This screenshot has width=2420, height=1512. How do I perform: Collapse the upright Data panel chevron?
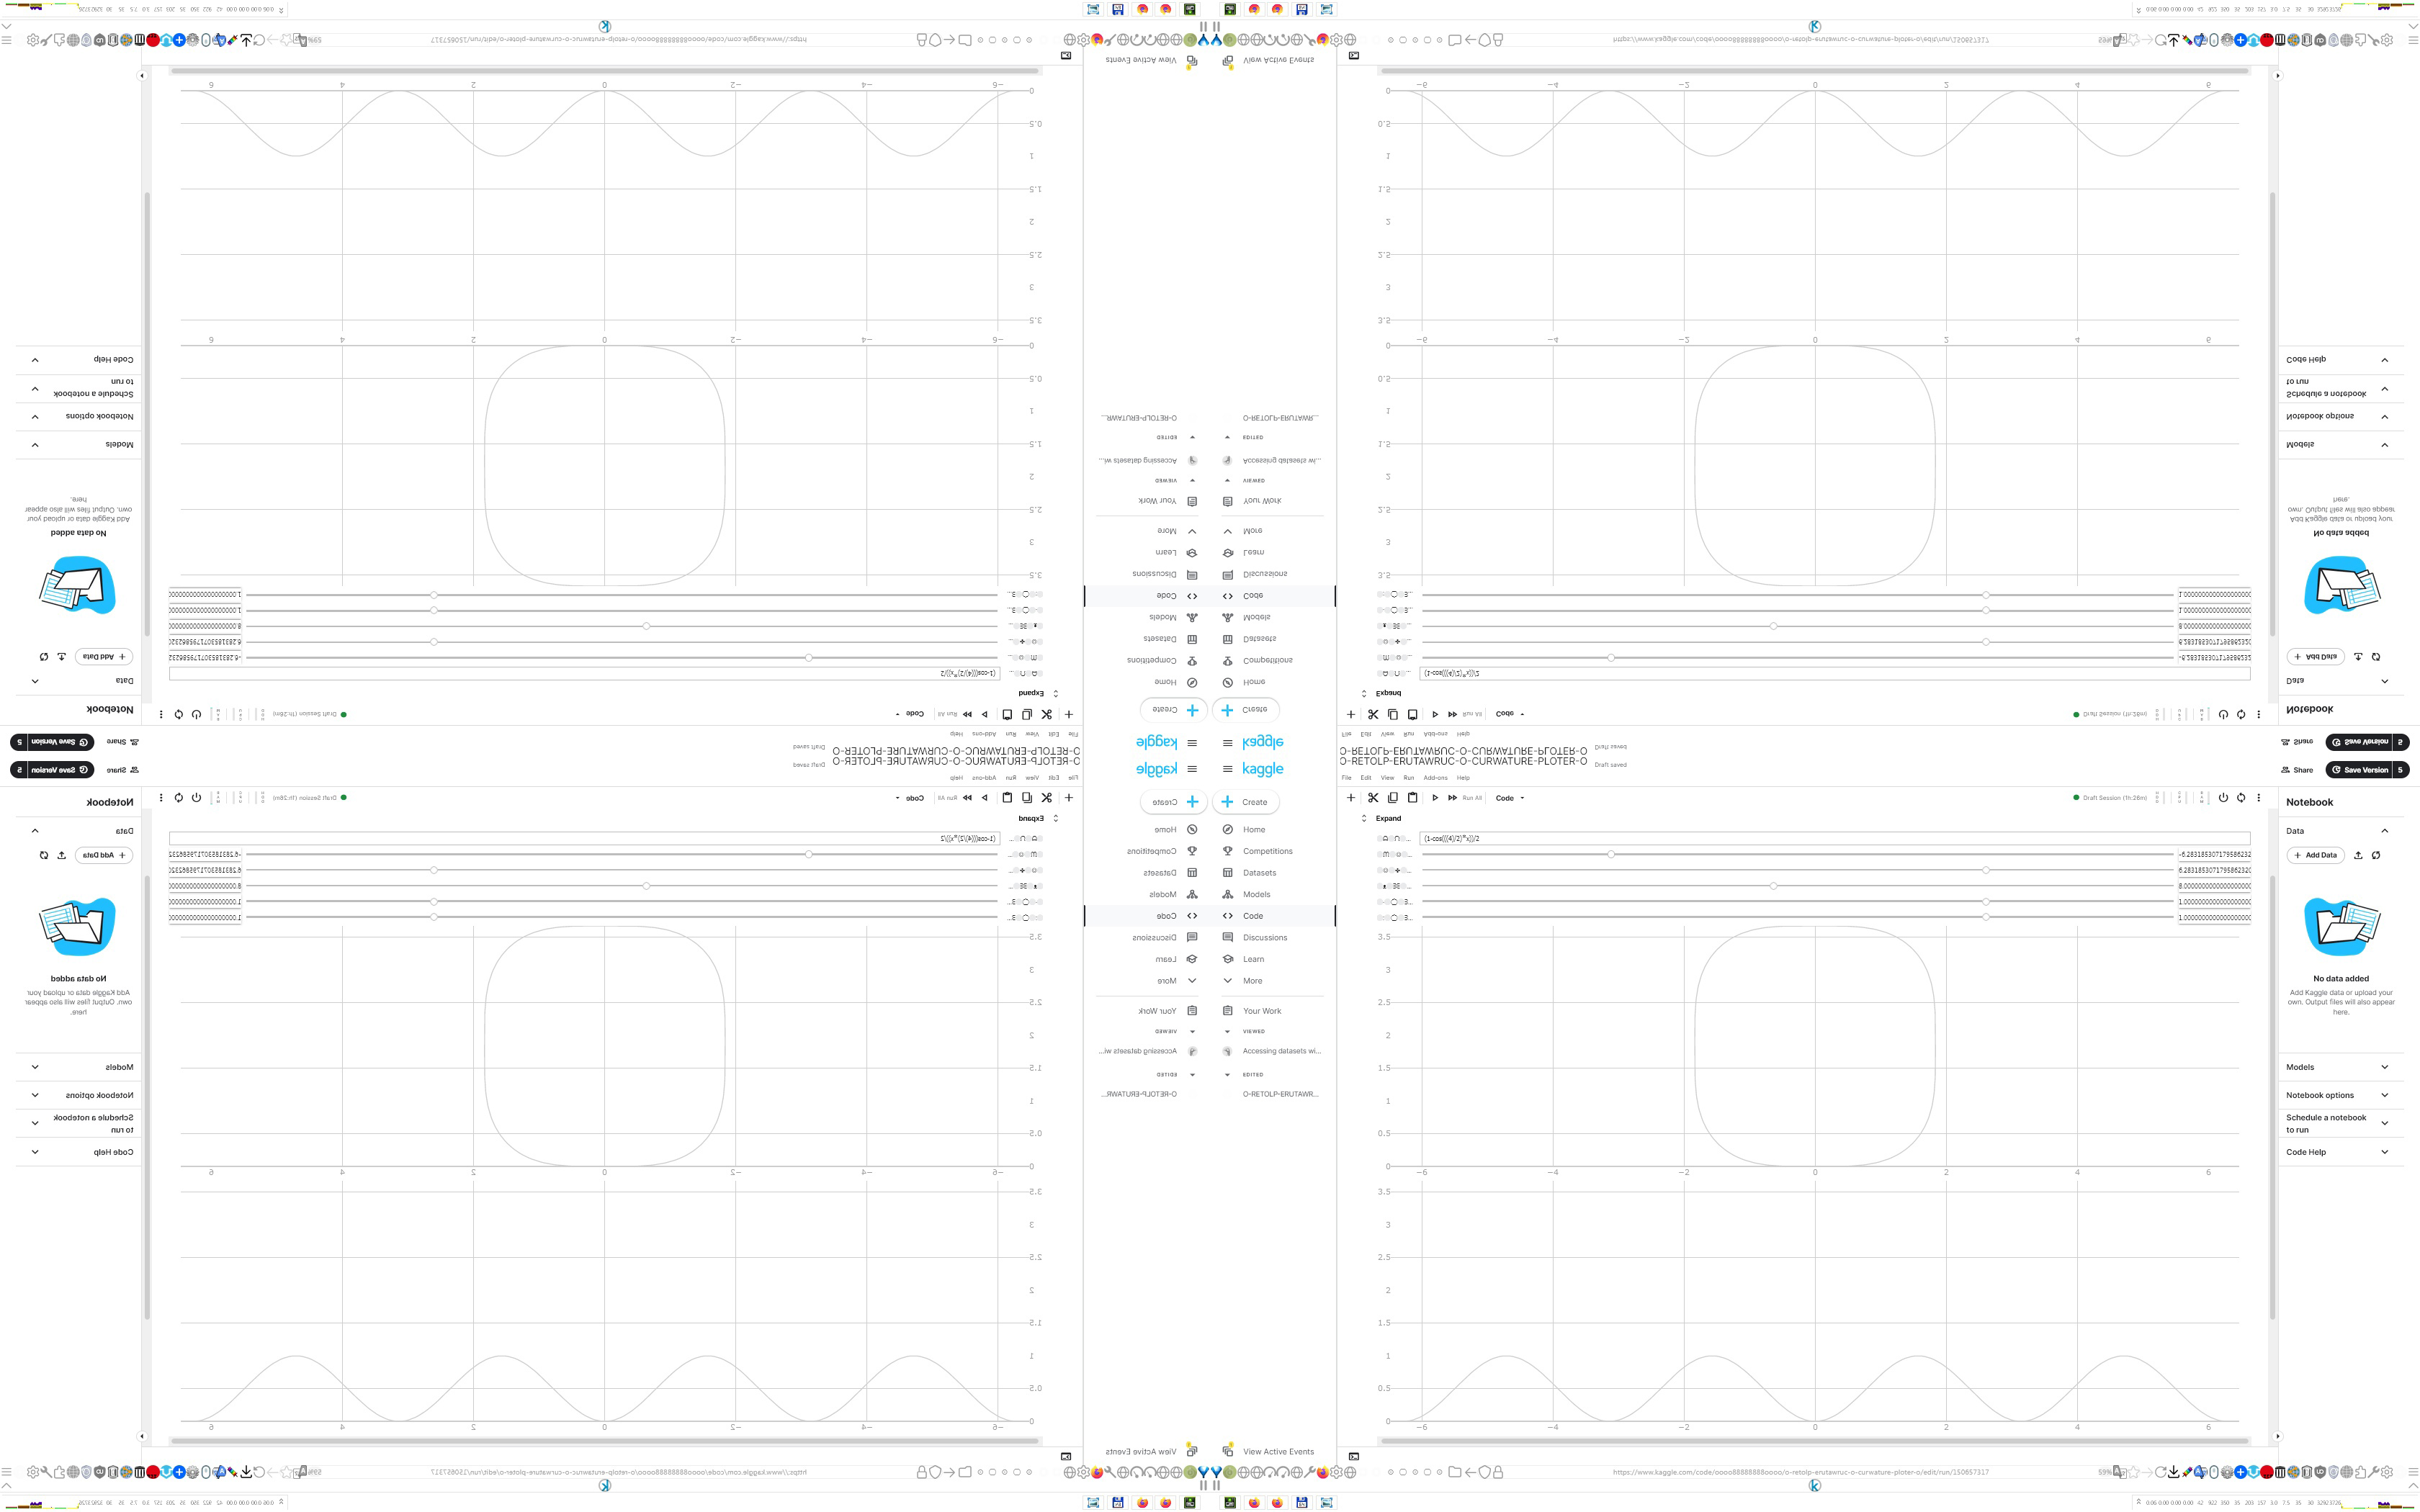coord(2384,831)
